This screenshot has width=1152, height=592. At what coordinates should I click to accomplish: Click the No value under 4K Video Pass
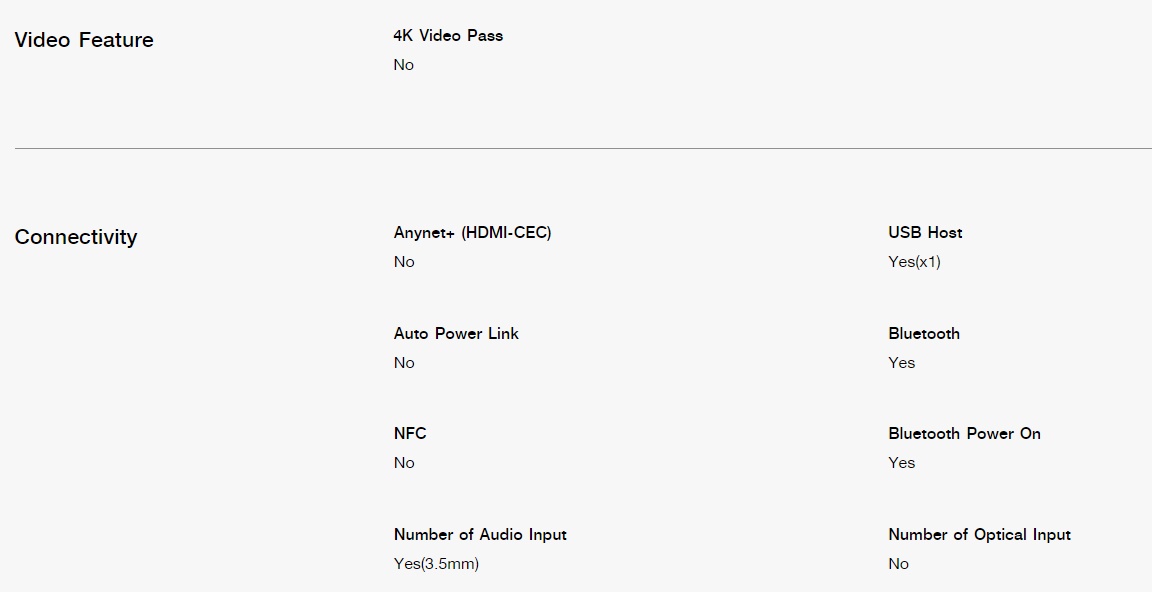(403, 65)
